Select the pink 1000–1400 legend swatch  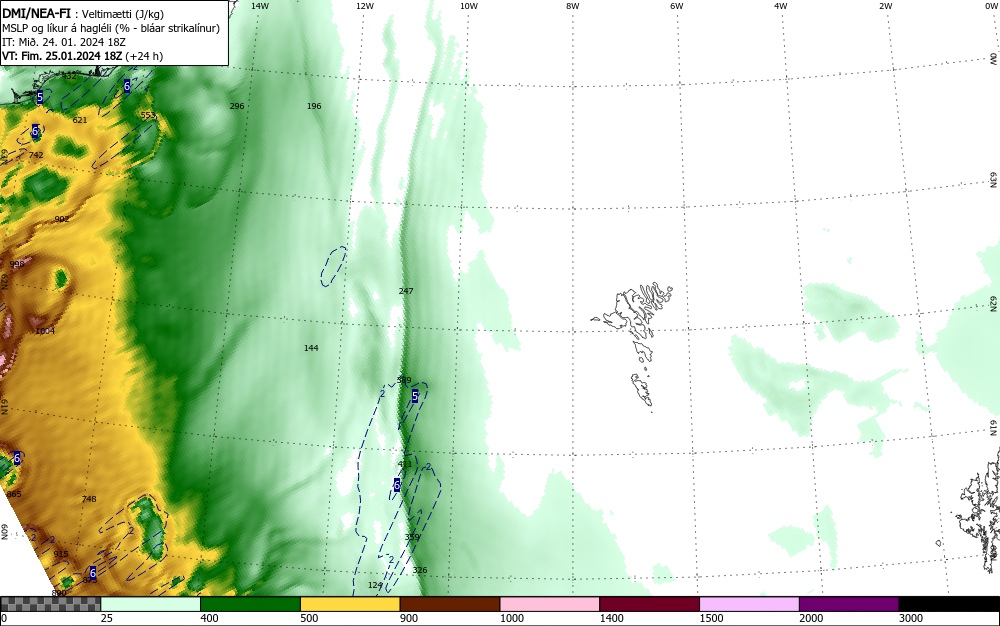click(550, 604)
